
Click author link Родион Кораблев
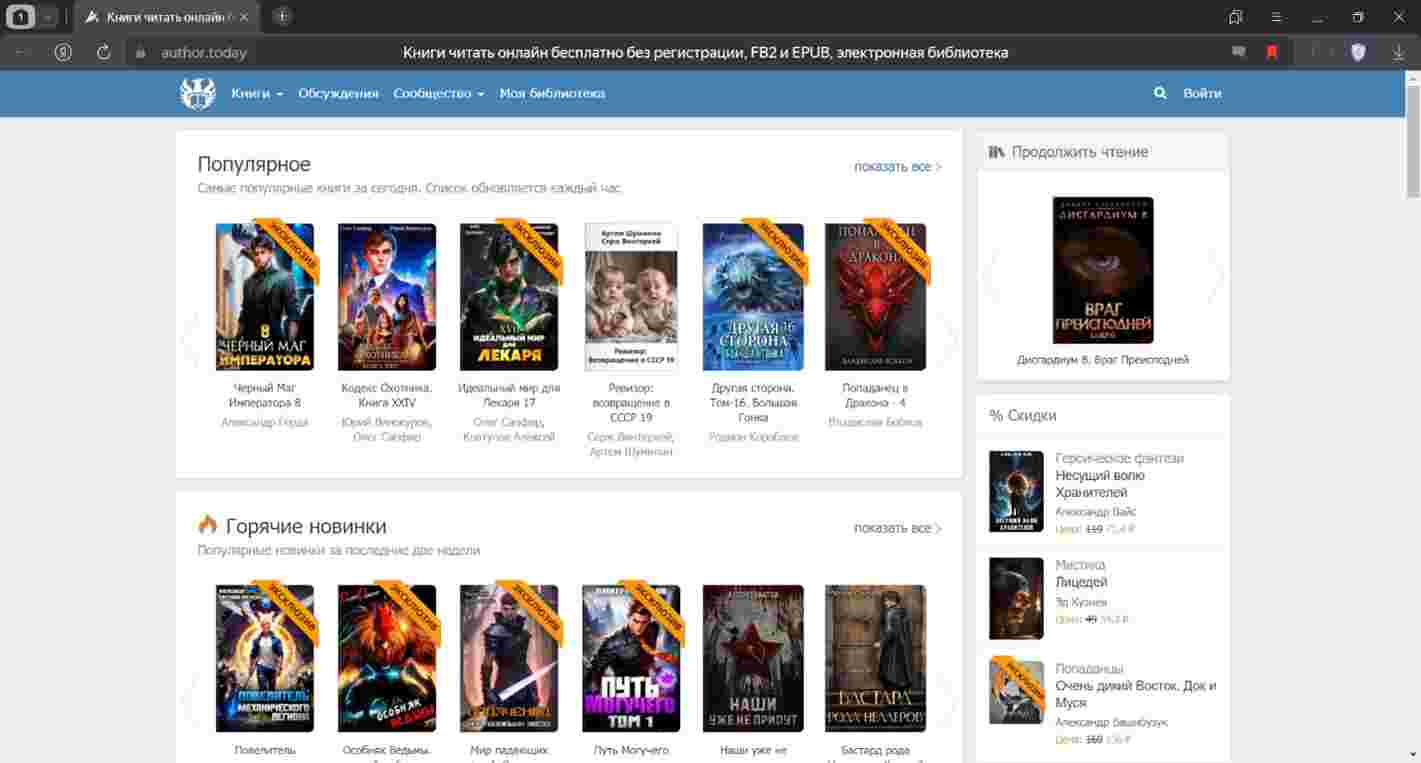[x=753, y=437]
